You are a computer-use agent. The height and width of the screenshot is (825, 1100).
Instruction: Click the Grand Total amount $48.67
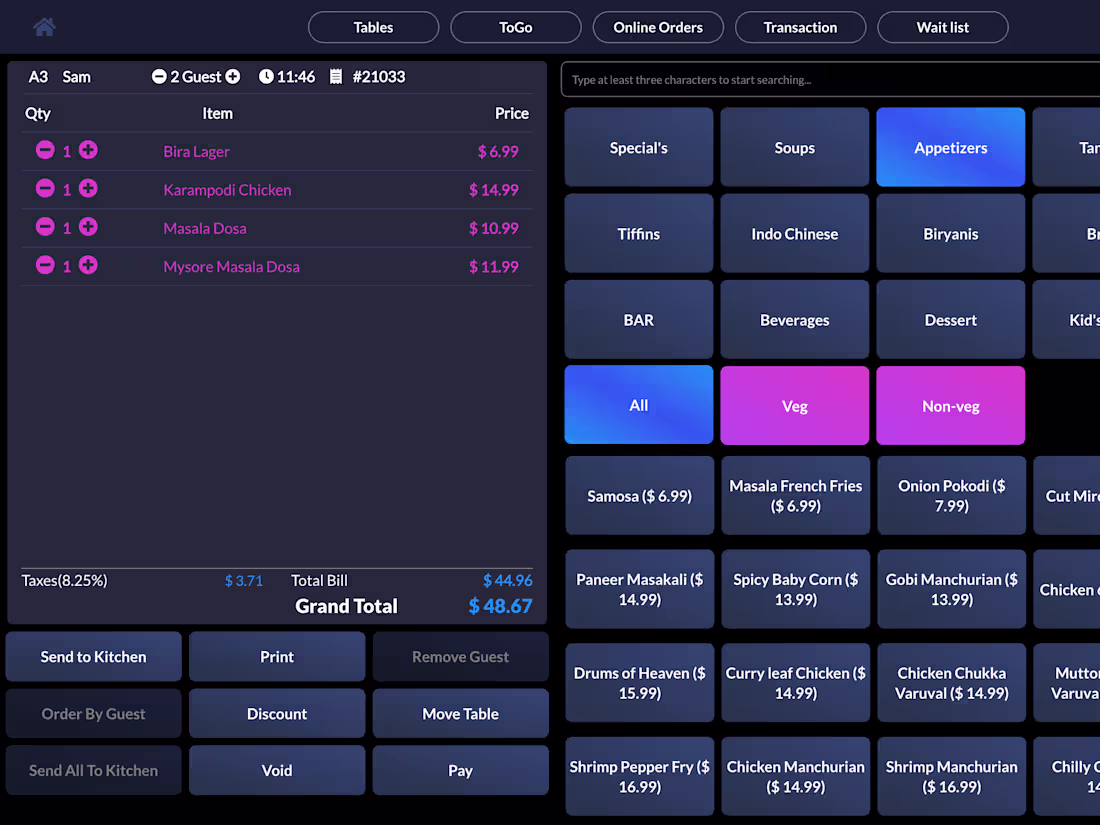[x=500, y=606]
